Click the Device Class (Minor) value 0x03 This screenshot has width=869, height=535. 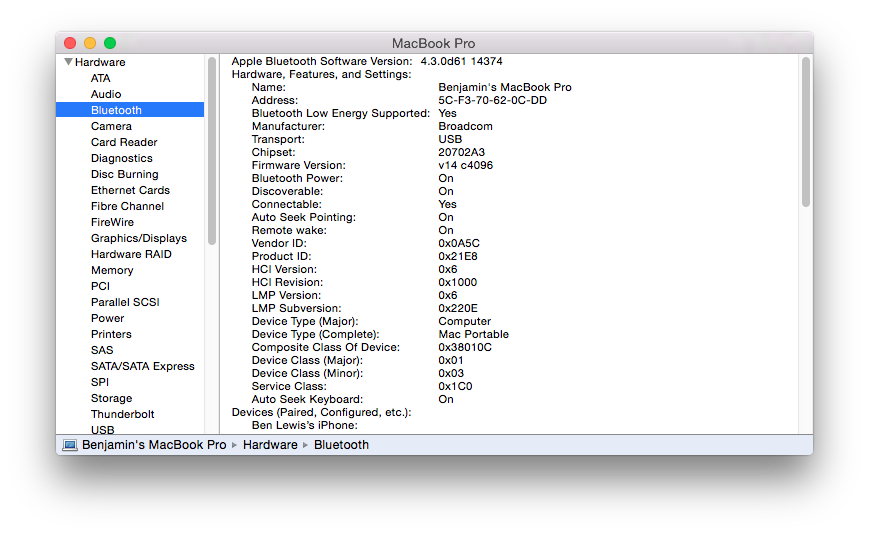coord(451,374)
